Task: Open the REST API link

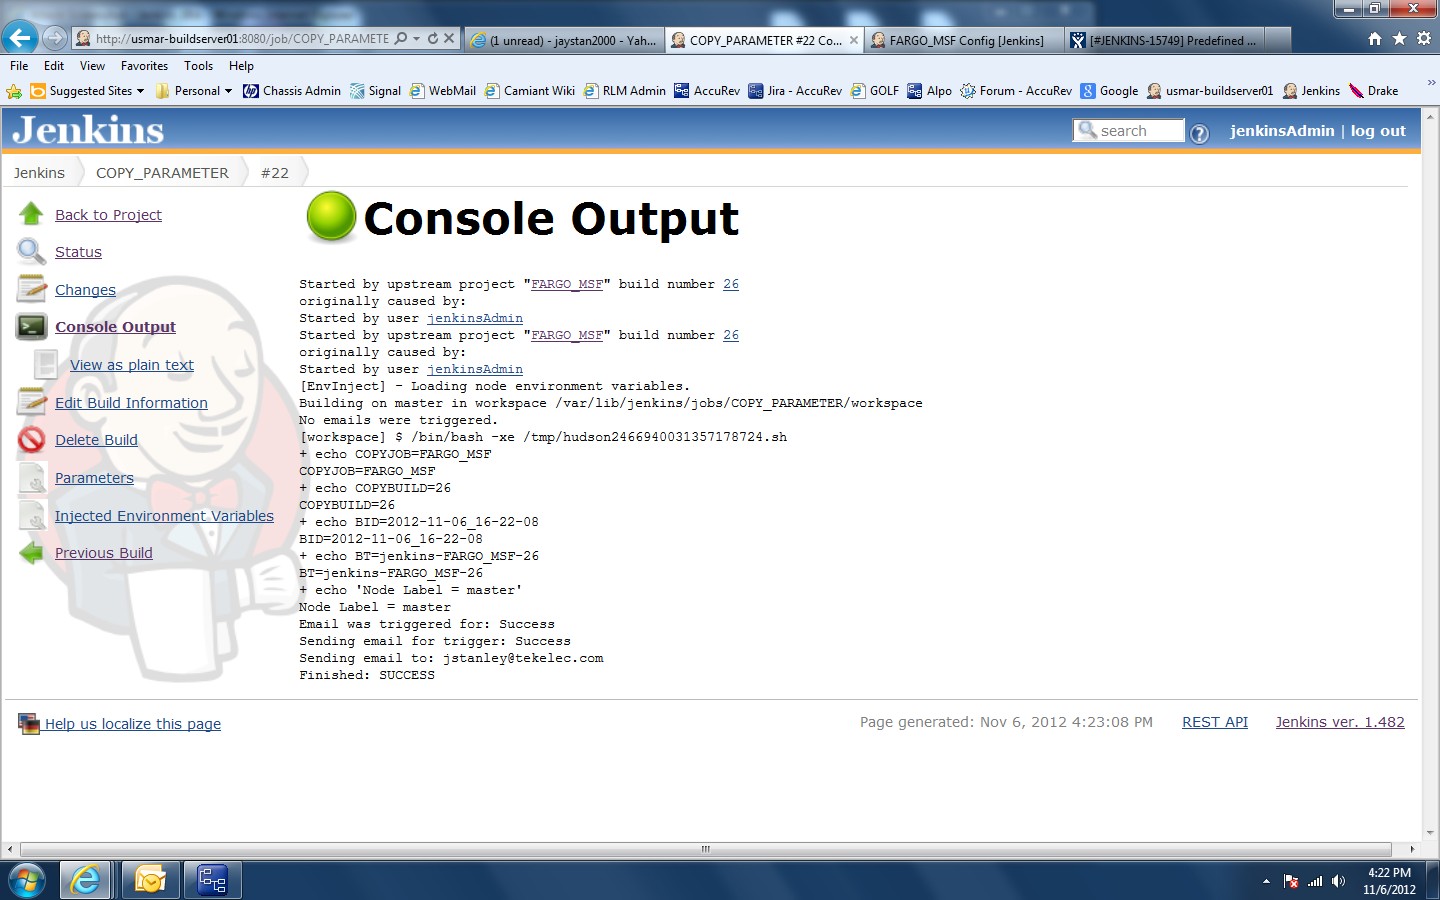Action: [x=1215, y=722]
